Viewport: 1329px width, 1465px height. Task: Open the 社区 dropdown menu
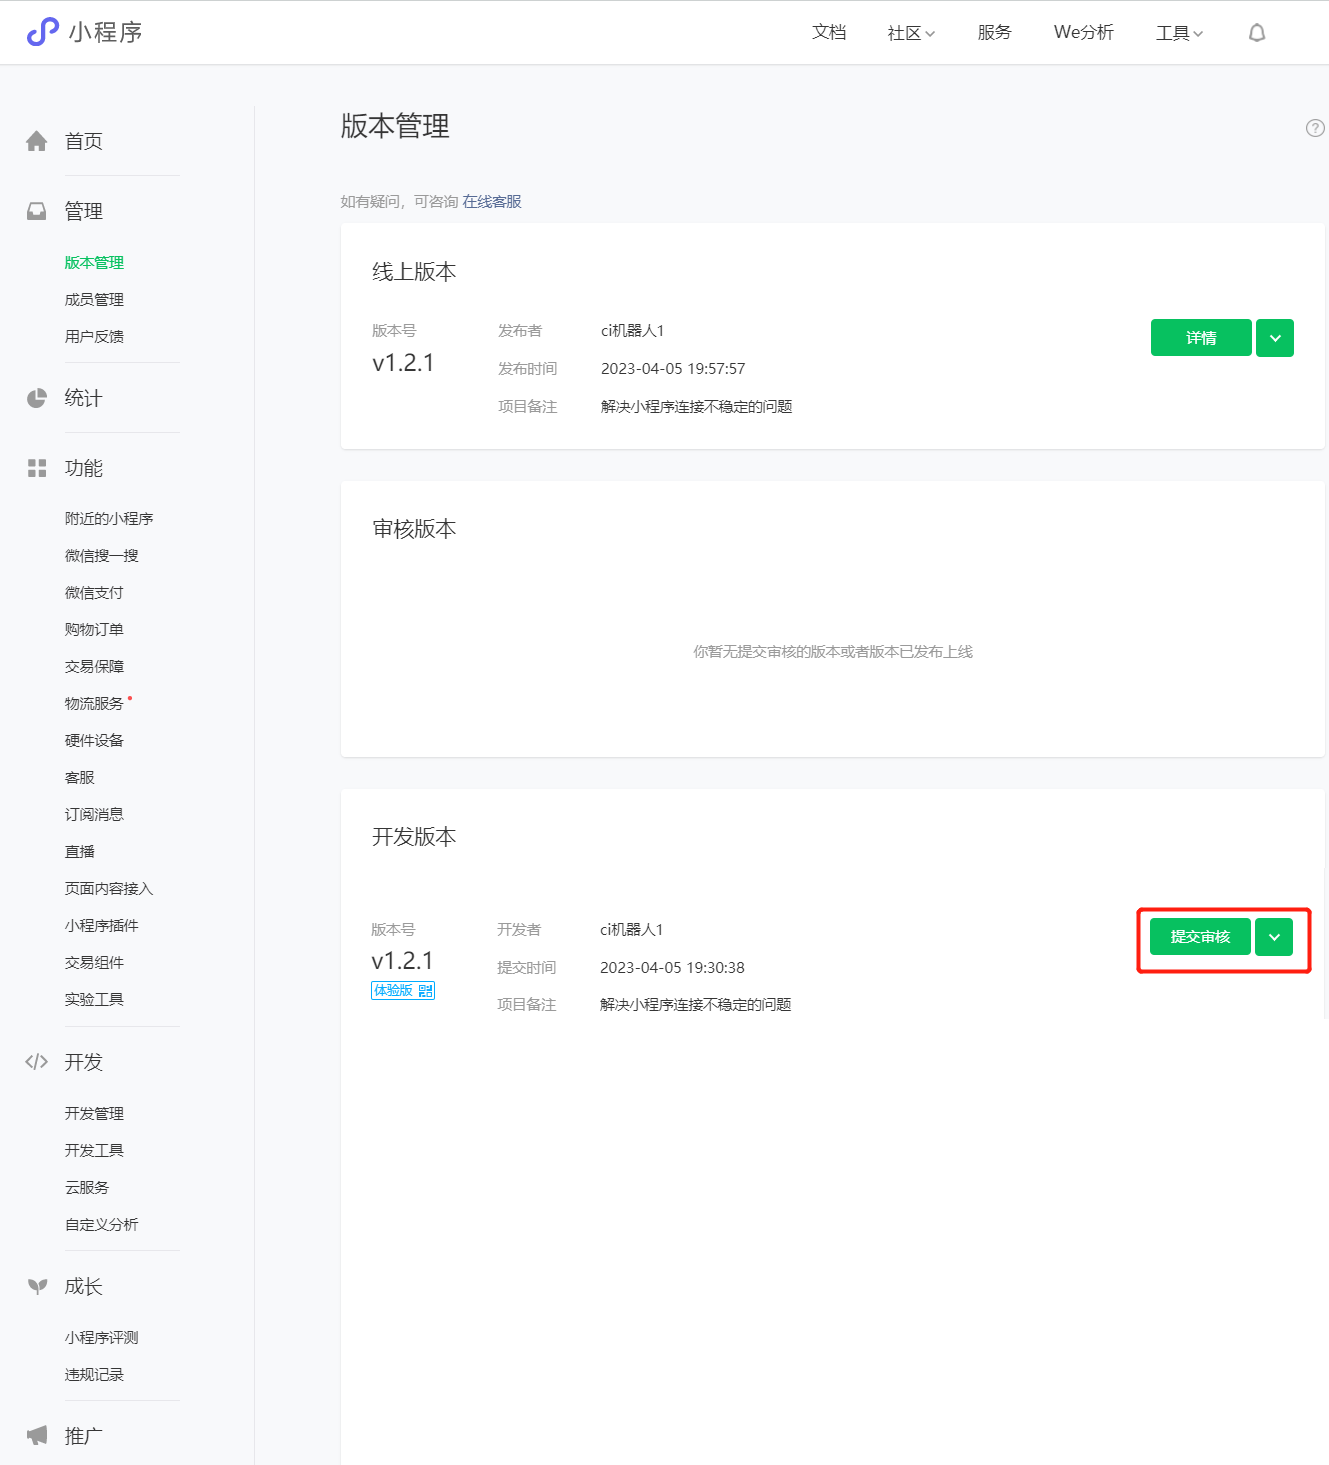point(911,33)
